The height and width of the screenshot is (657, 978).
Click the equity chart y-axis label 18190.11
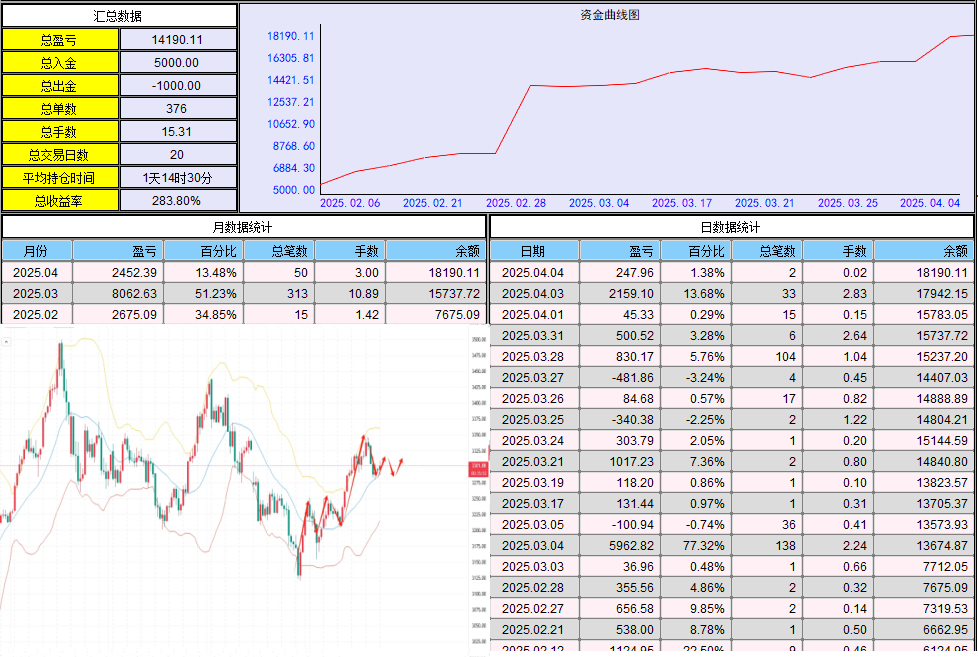[x=291, y=36]
